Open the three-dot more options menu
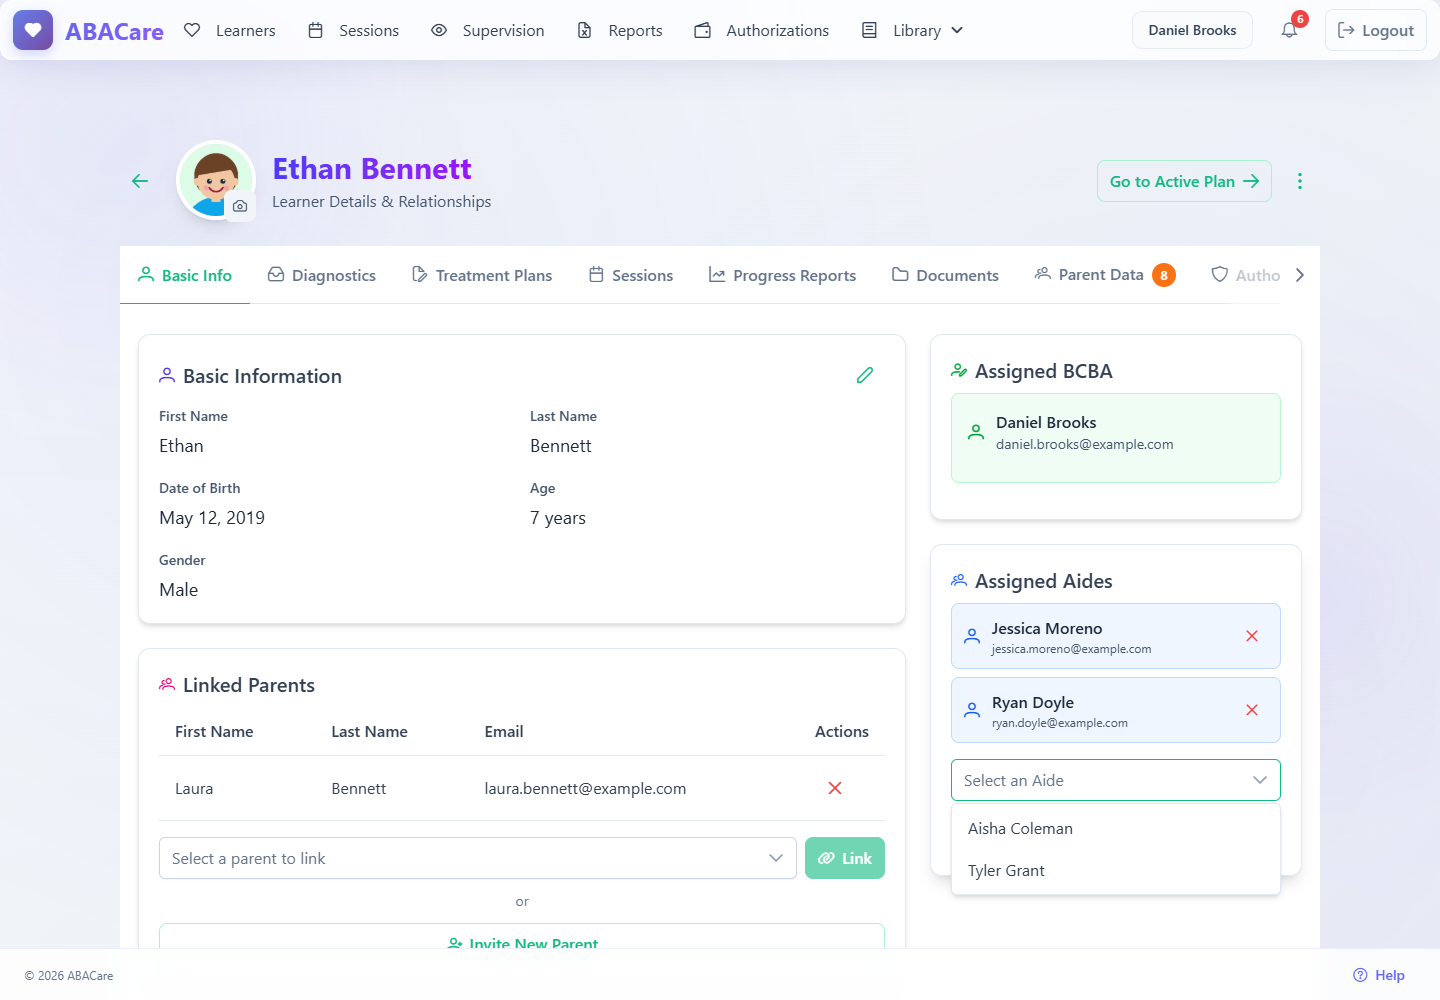The width and height of the screenshot is (1440, 1000). click(1300, 181)
